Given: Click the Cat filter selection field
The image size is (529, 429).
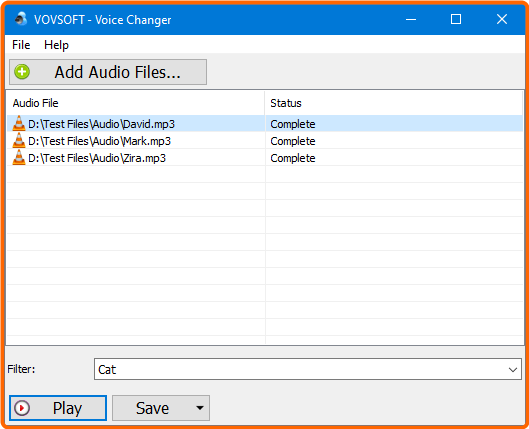Looking at the screenshot, I should click(x=308, y=369).
